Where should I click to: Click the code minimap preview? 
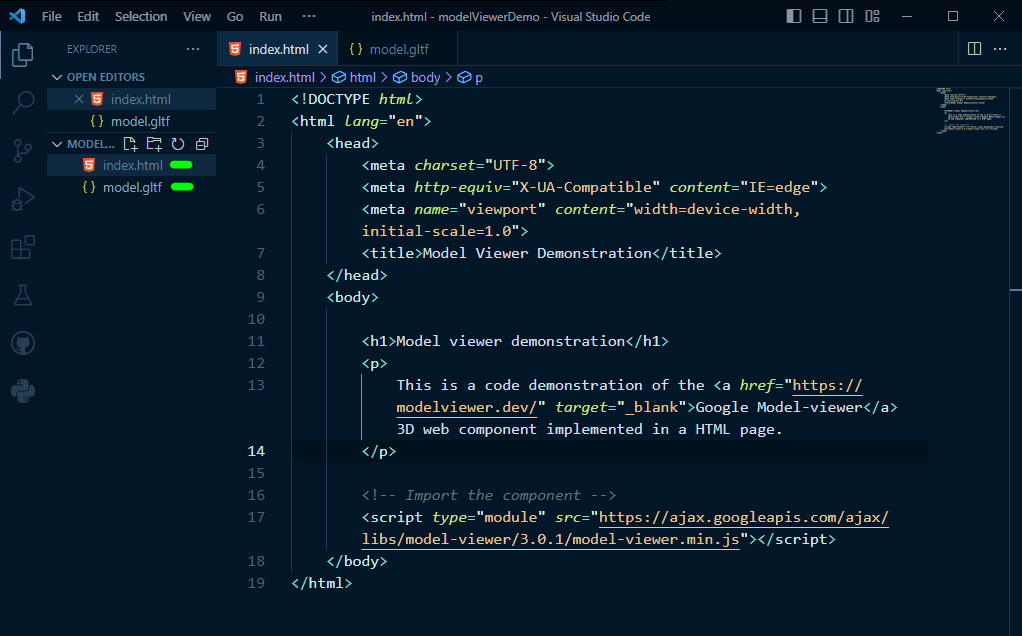(x=970, y=111)
